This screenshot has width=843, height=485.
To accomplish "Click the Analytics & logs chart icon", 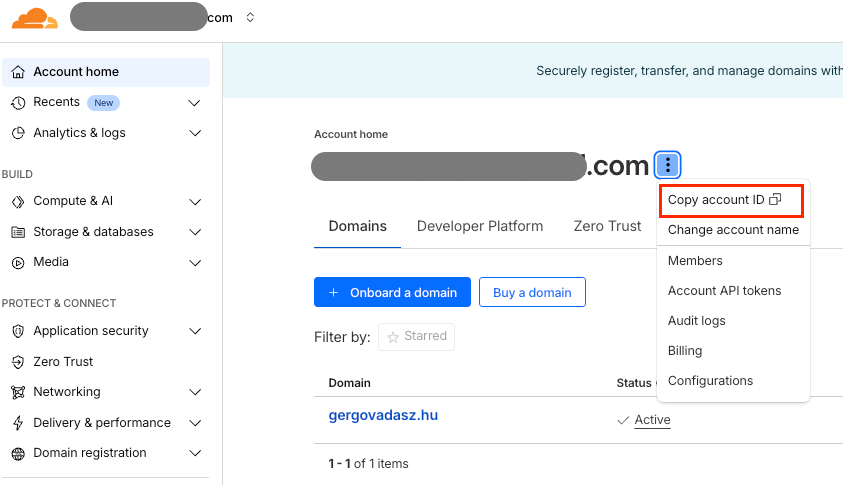I will coord(18,133).
